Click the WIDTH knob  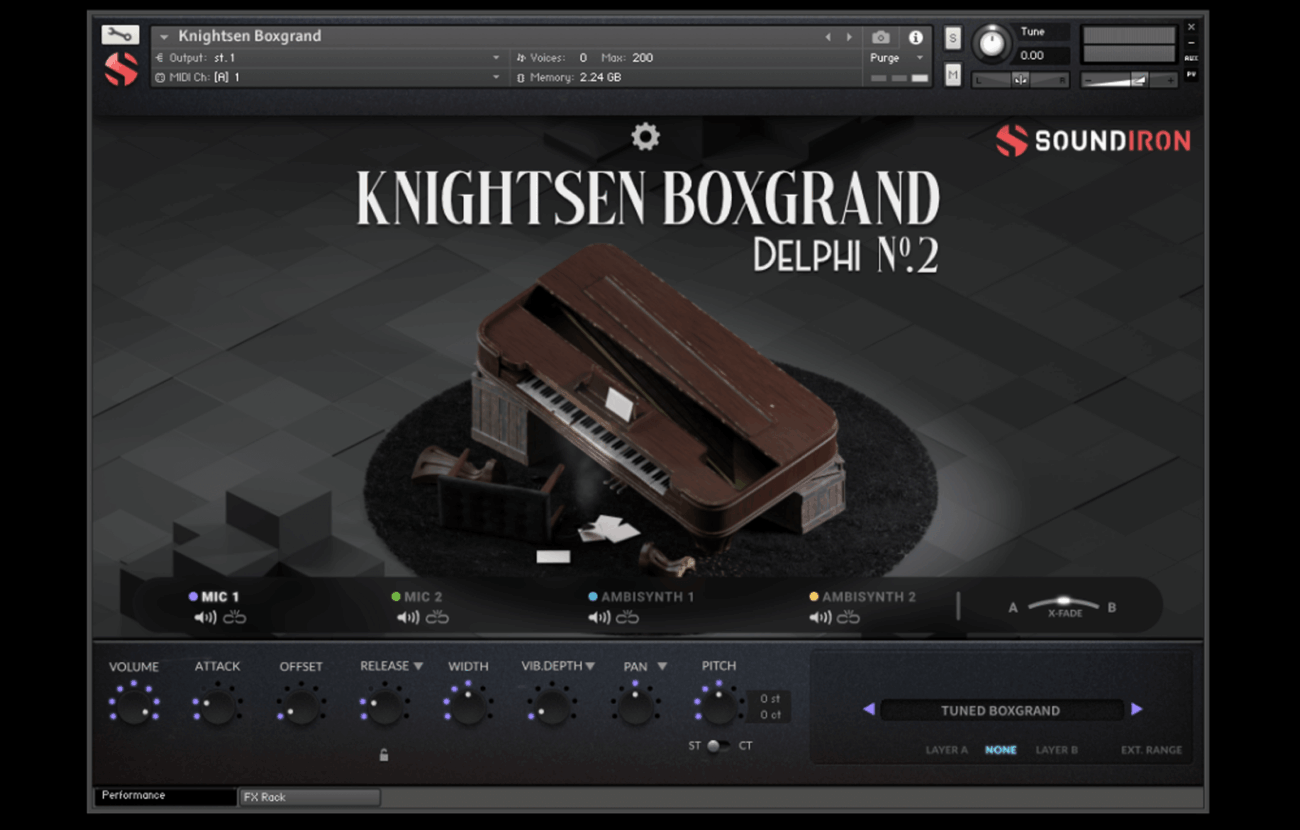(x=468, y=708)
